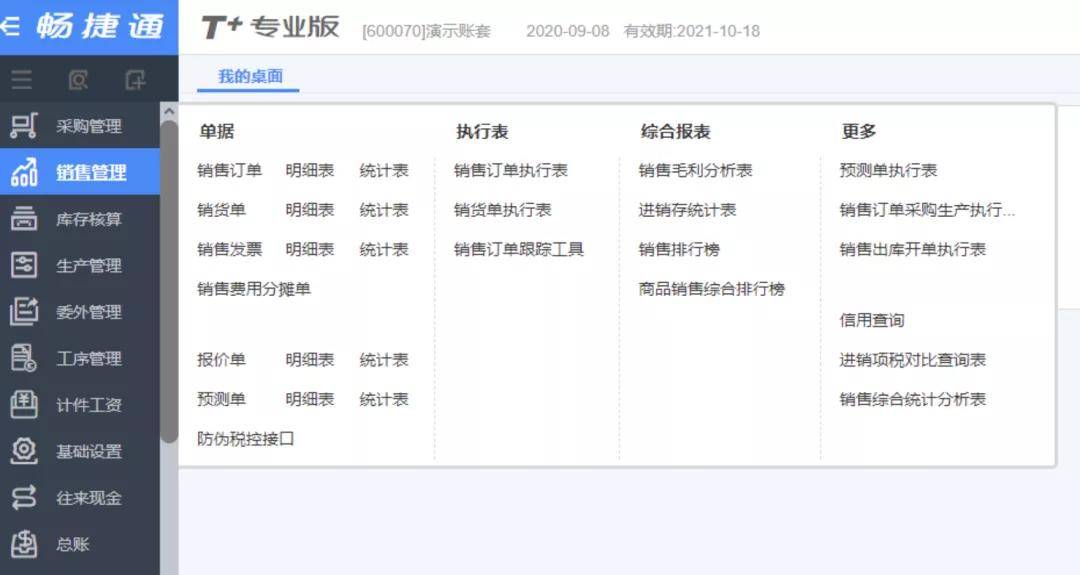1080x575 pixels.
Task: Open the 计件工资 icon
Action: 23,404
